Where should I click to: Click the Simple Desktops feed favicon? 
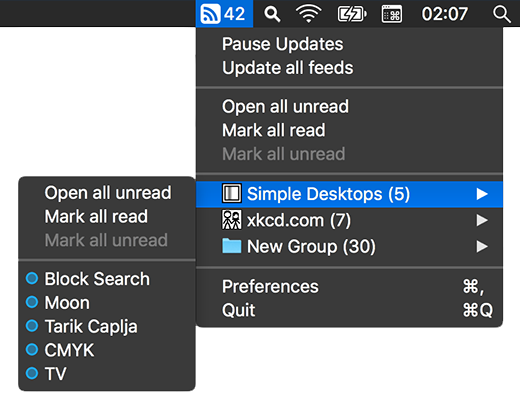pos(232,193)
